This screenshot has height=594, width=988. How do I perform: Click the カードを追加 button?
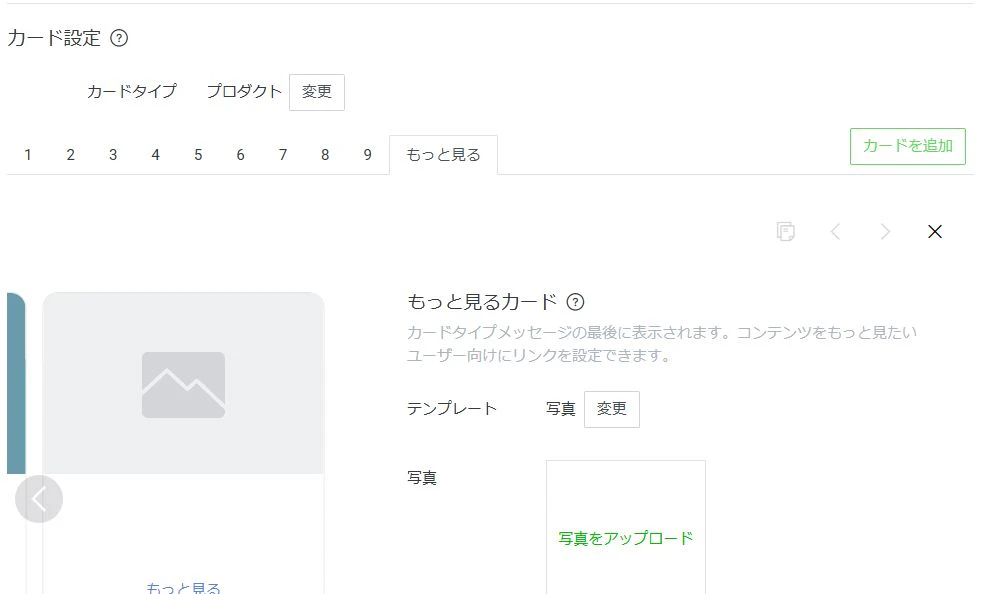tap(908, 147)
